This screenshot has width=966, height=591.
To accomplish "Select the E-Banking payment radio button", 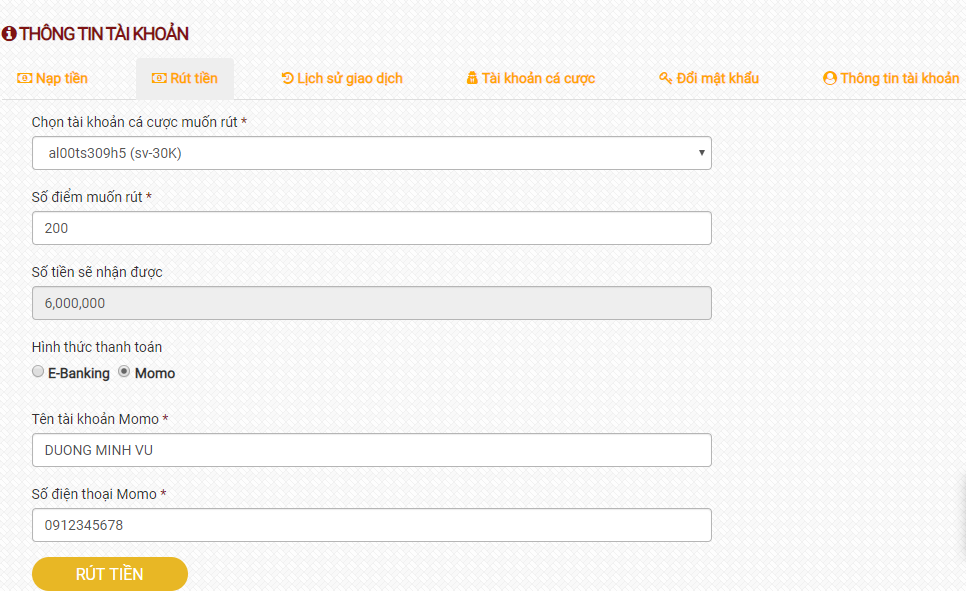I will [x=38, y=372].
